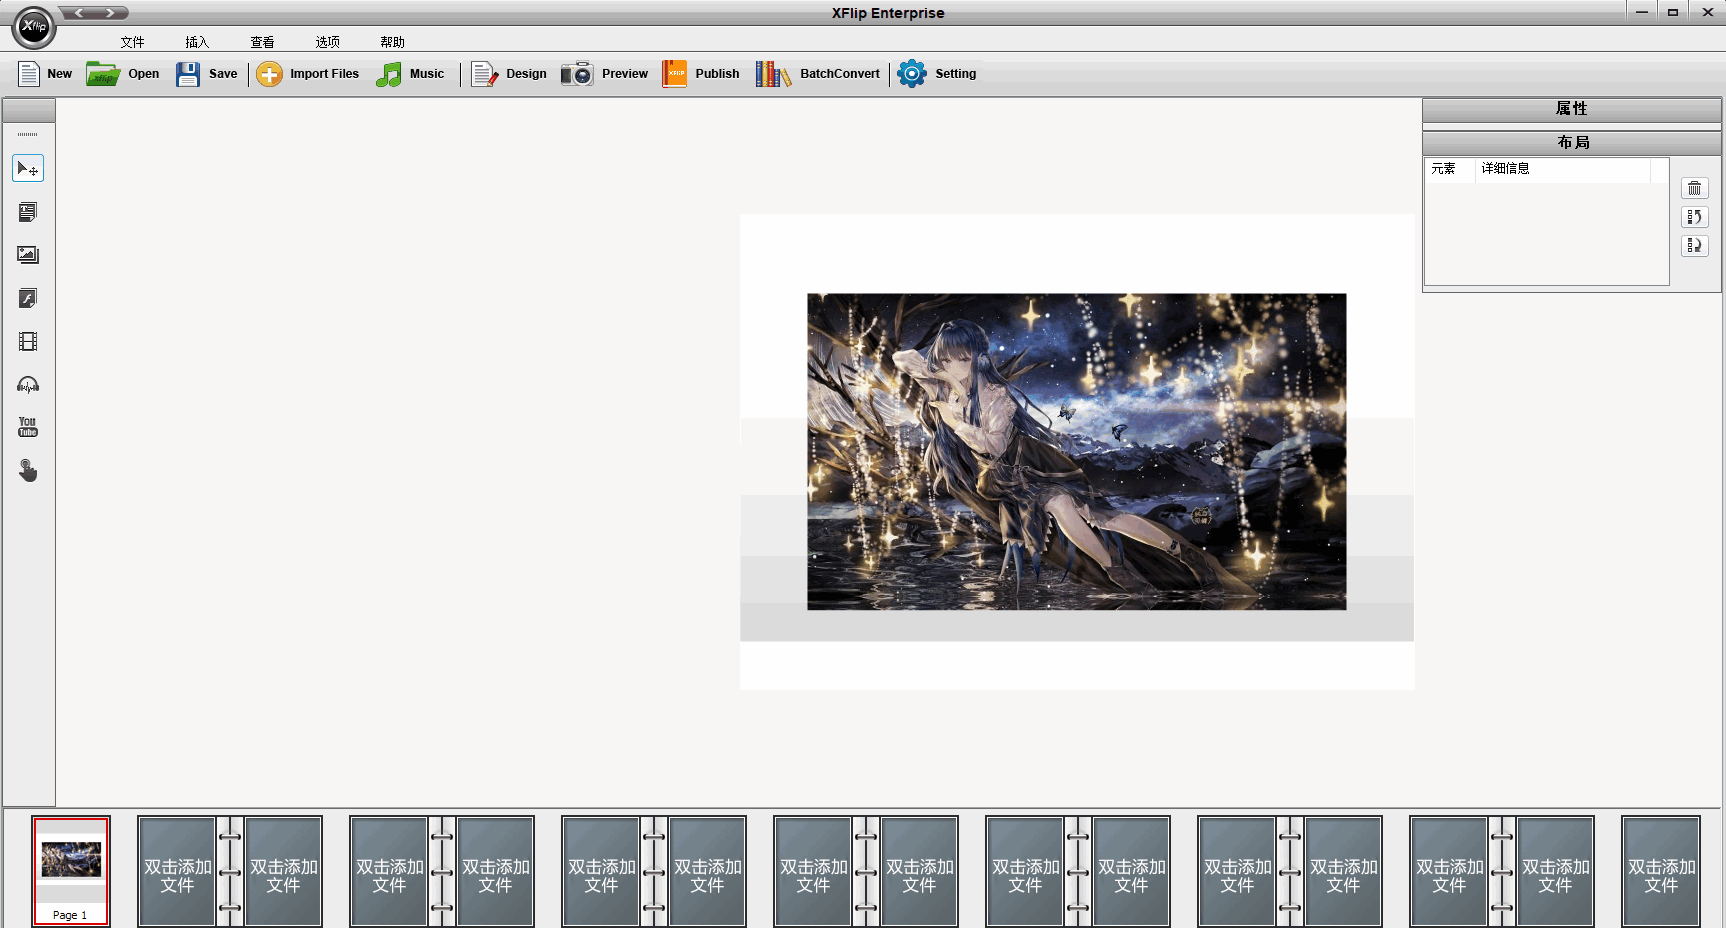1726x928 pixels.
Task: Open Setting from the toolbar
Action: click(x=937, y=74)
